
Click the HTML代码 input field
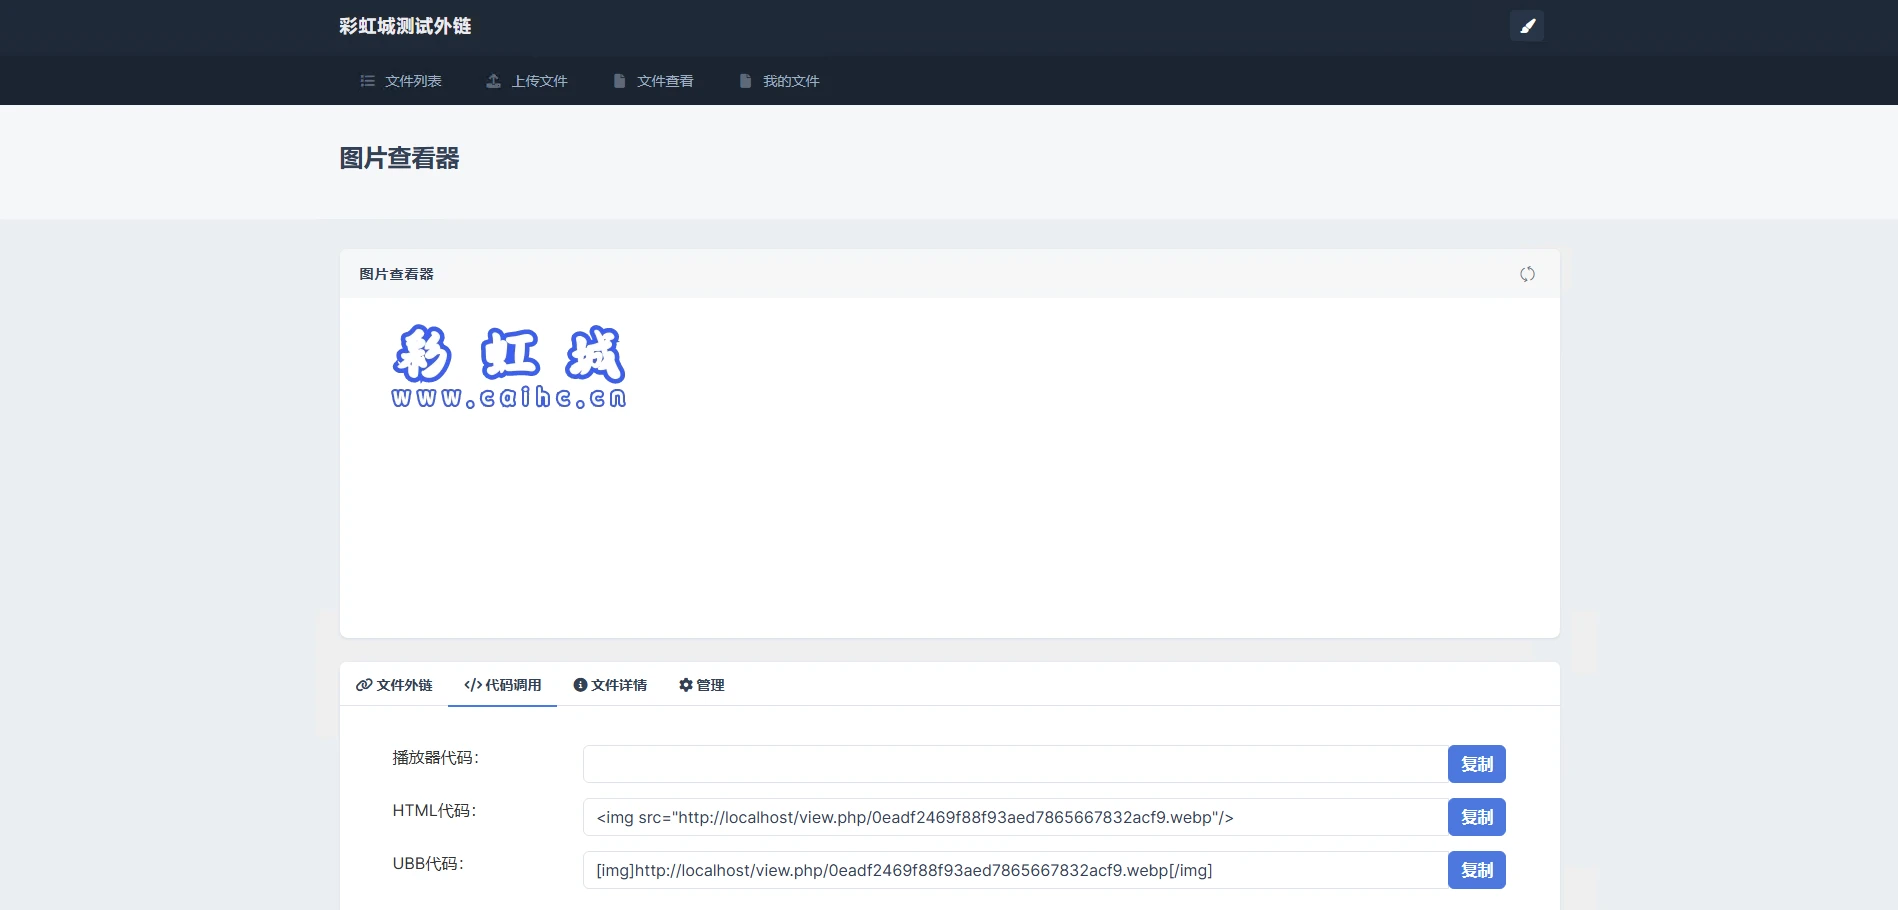pyautogui.click(x=1016, y=817)
